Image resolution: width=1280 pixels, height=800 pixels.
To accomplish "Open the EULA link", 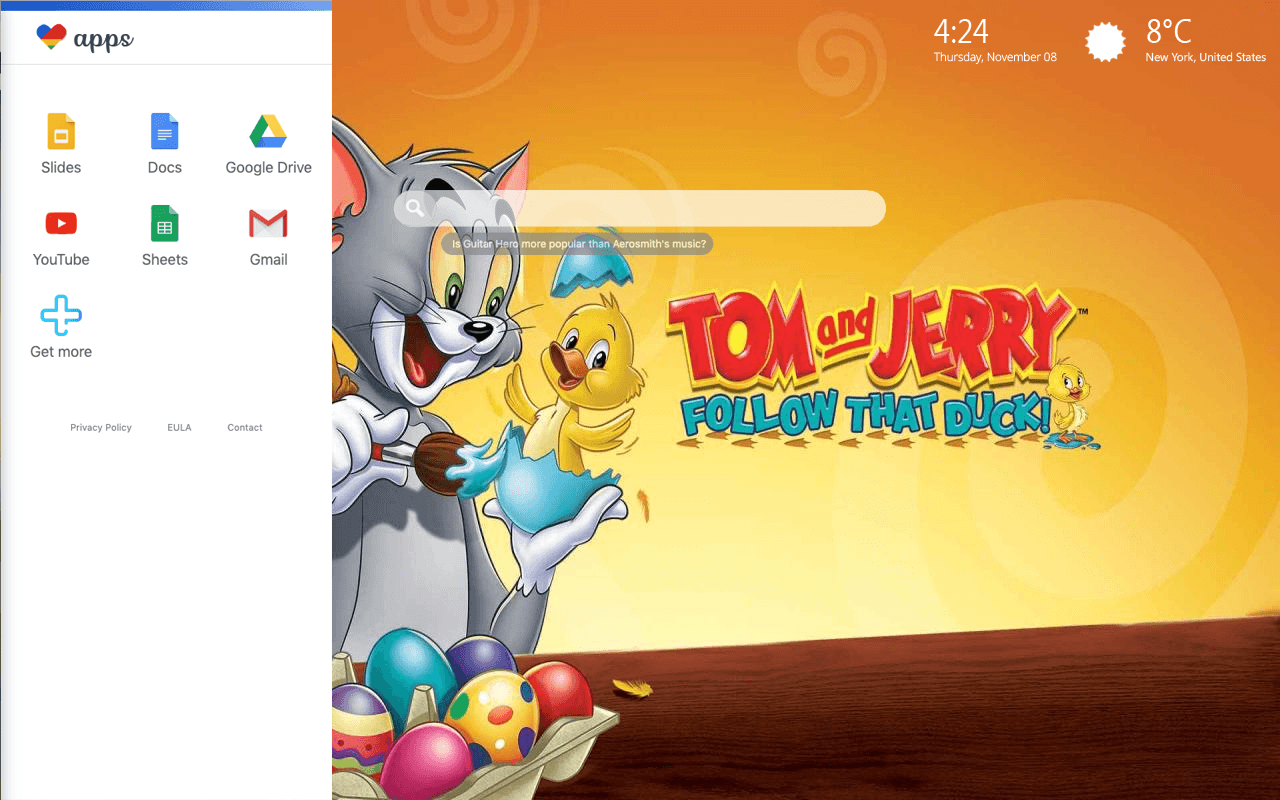I will pos(179,428).
